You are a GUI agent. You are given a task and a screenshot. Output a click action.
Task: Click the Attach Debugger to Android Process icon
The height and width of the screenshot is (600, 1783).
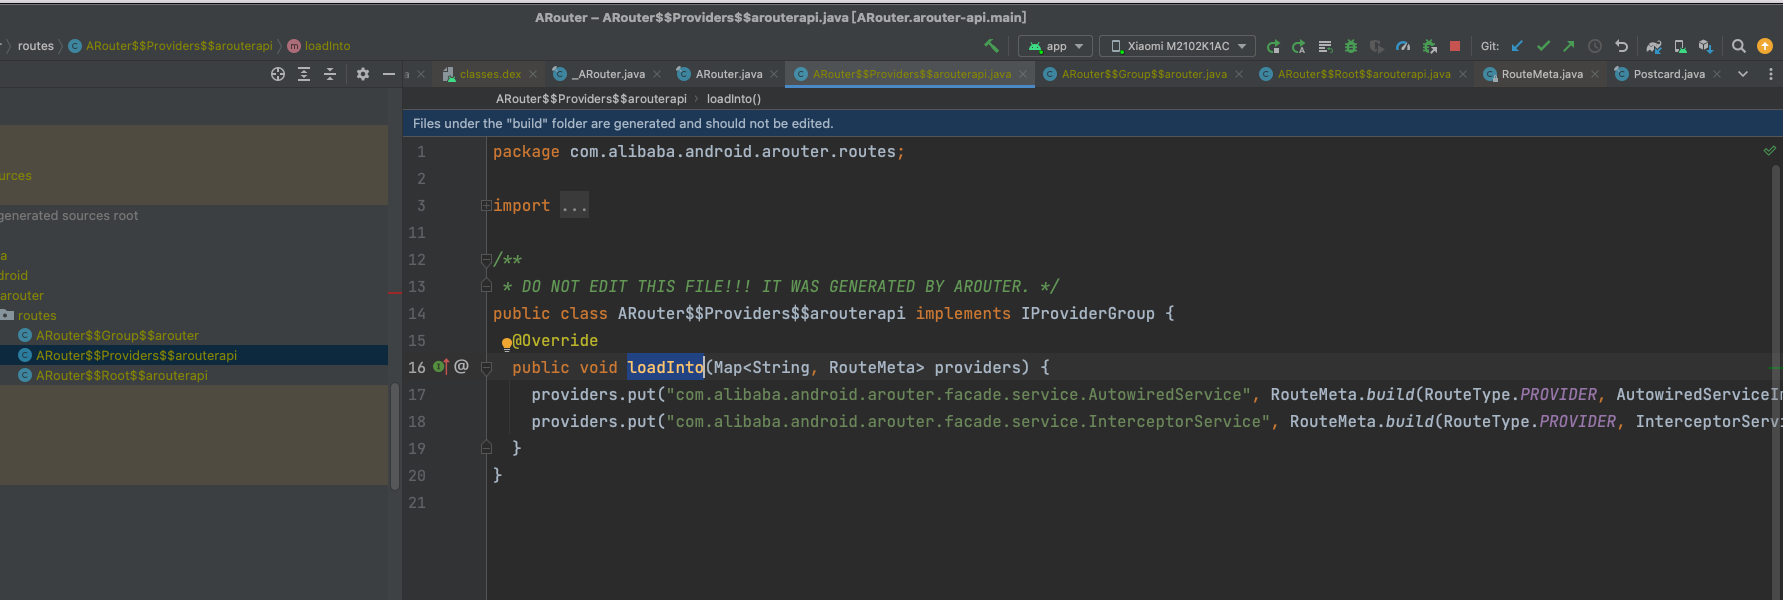(x=1429, y=46)
